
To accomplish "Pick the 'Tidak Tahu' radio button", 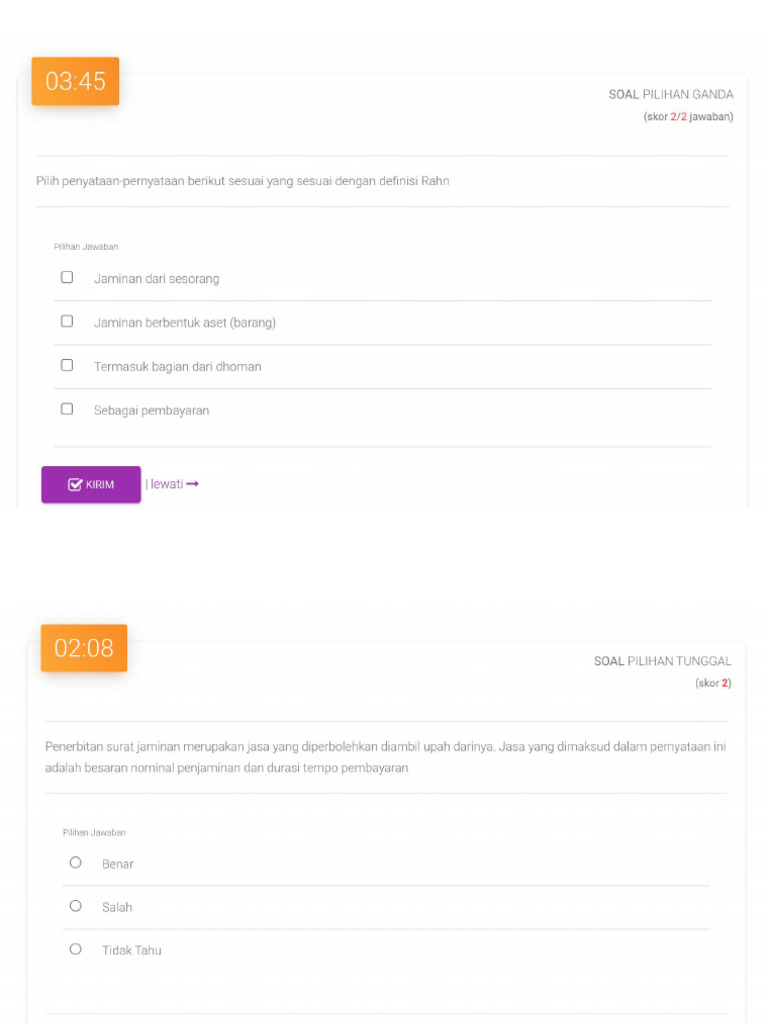I will (x=75, y=949).
